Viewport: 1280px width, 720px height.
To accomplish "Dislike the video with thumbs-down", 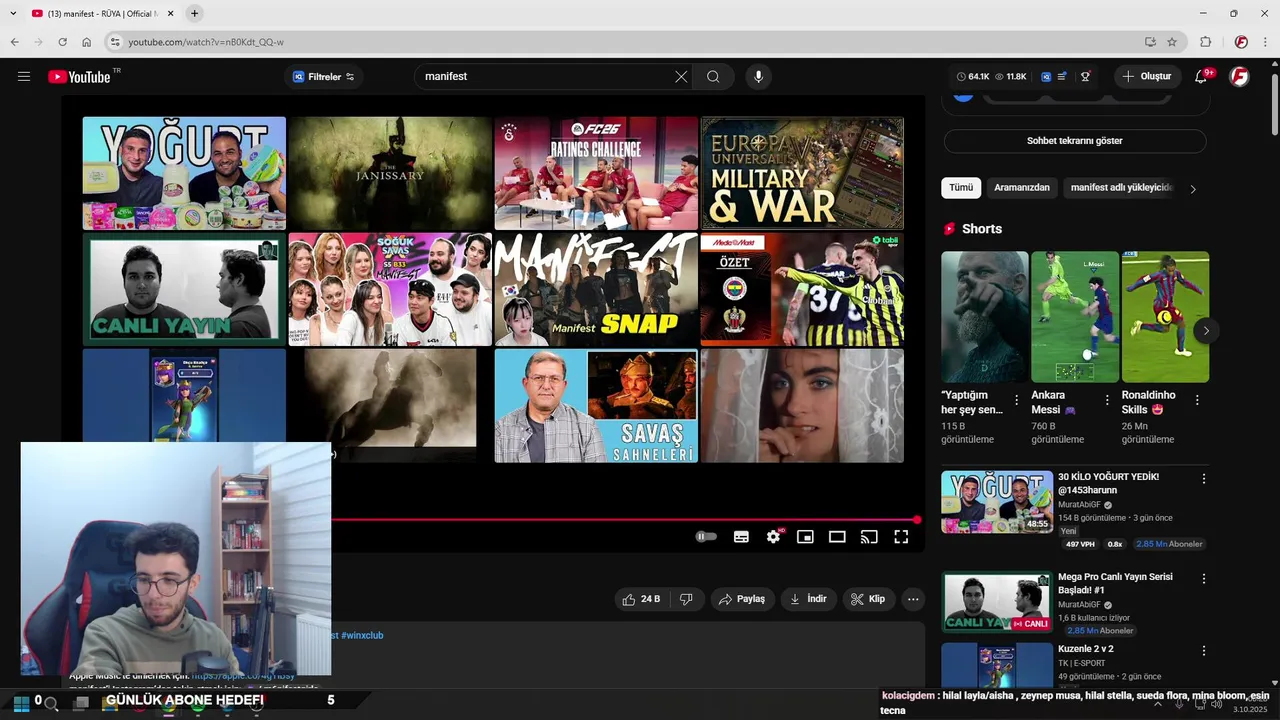I will pyautogui.click(x=686, y=599).
